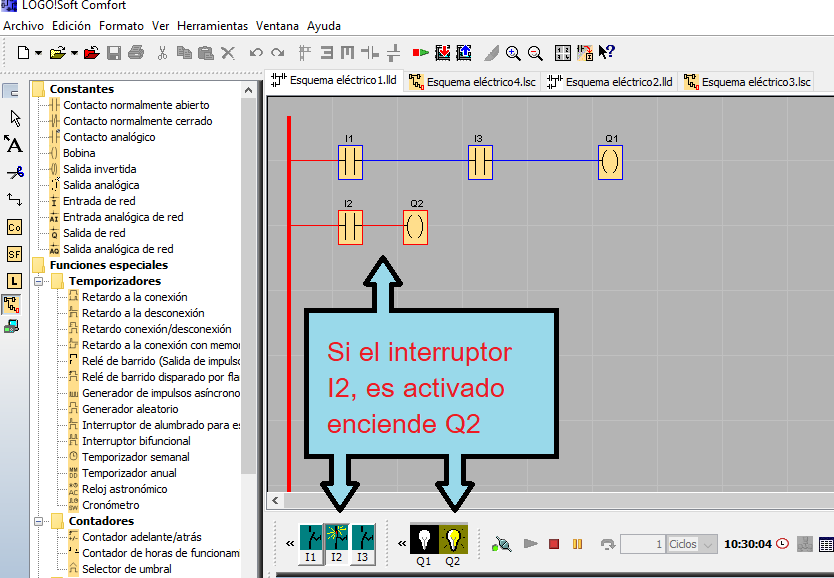Open the Co constants tool palette

click(14, 226)
